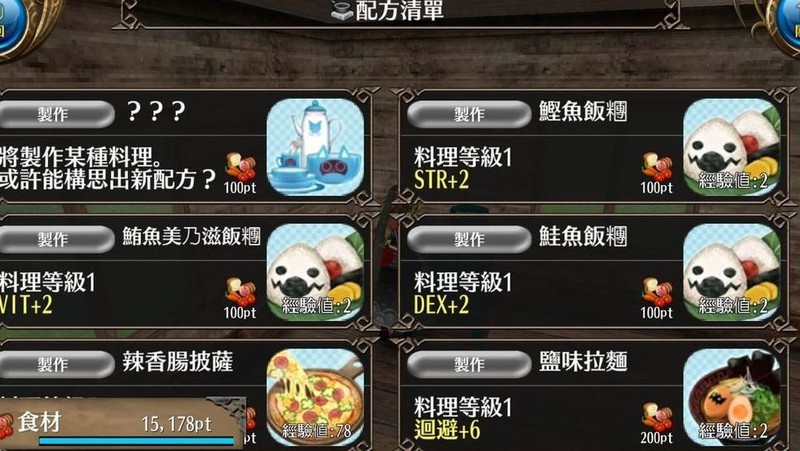Click the ??? recipe title text
The width and height of the screenshot is (800, 451).
click(x=156, y=111)
